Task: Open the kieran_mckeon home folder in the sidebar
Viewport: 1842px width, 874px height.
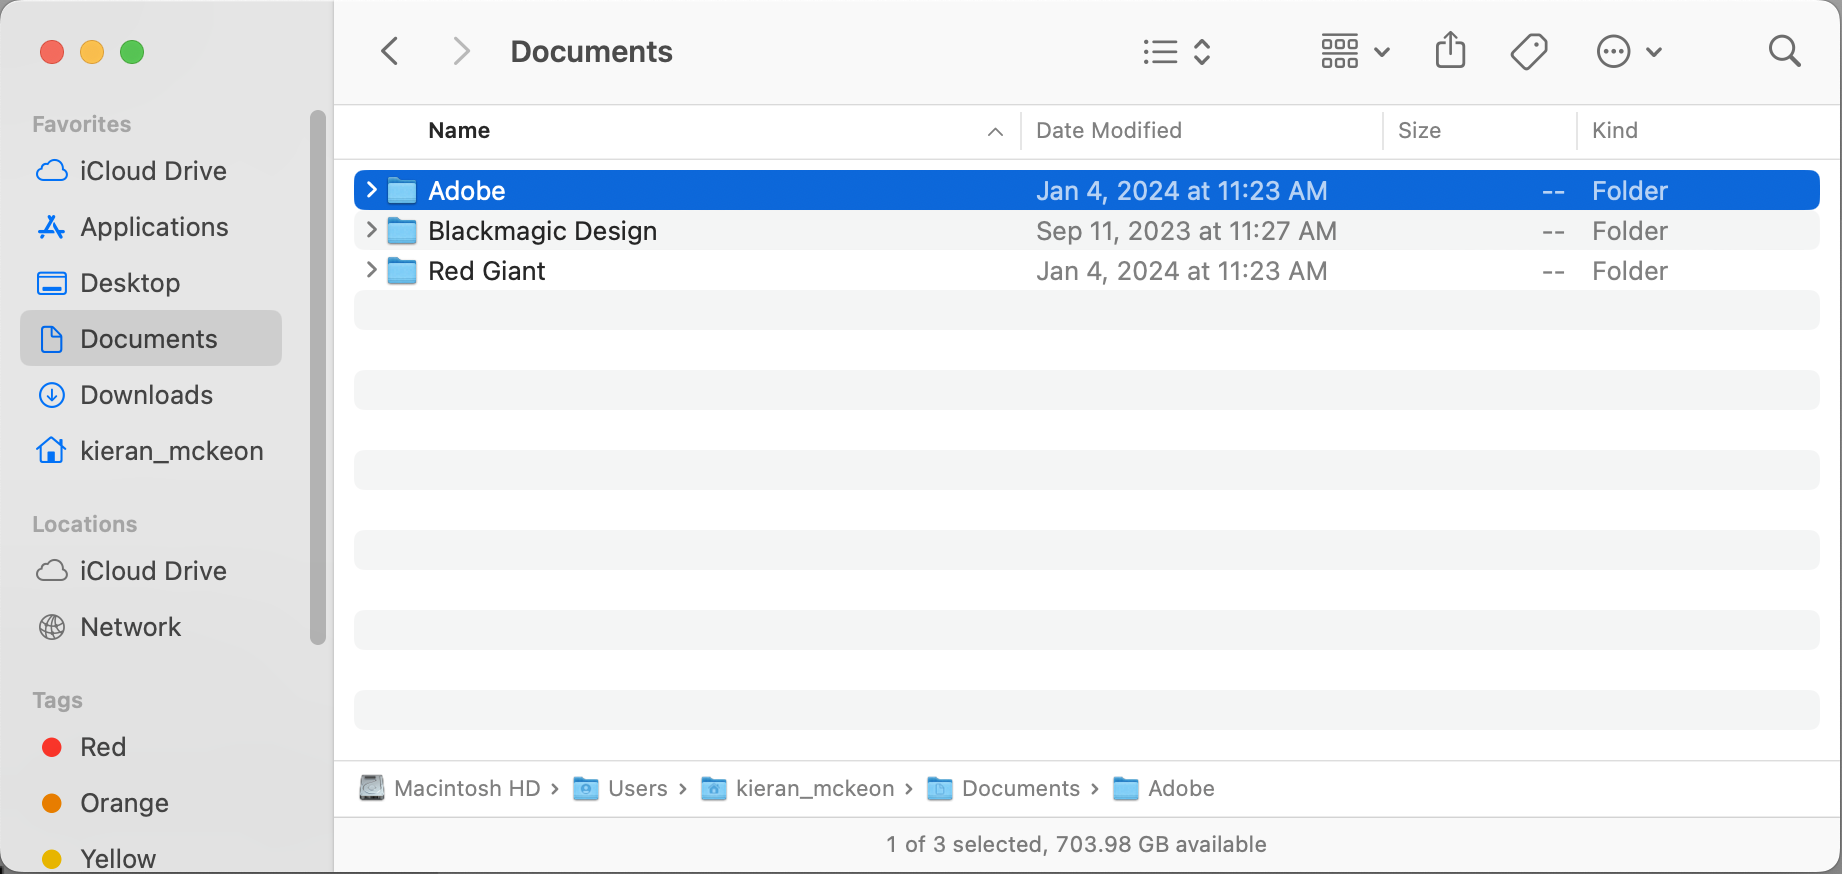Action: click(151, 451)
